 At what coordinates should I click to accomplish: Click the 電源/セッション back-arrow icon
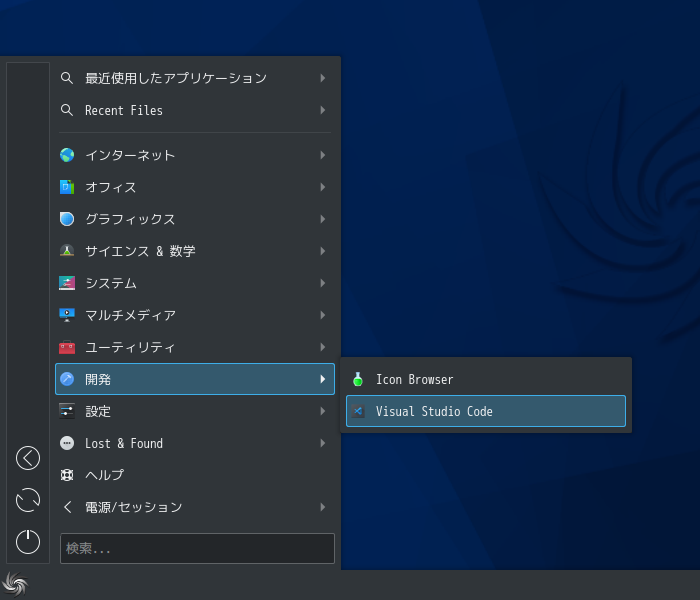click(x=67, y=507)
